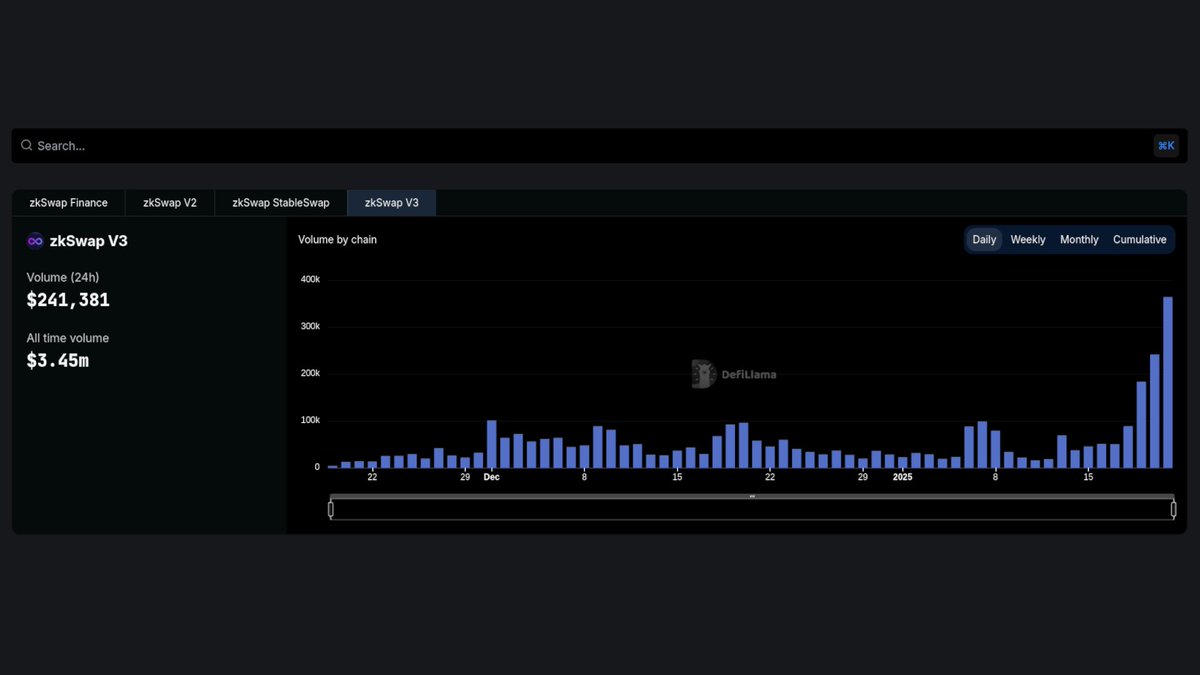Click the "$241,381" 24h volume value

click(68, 300)
